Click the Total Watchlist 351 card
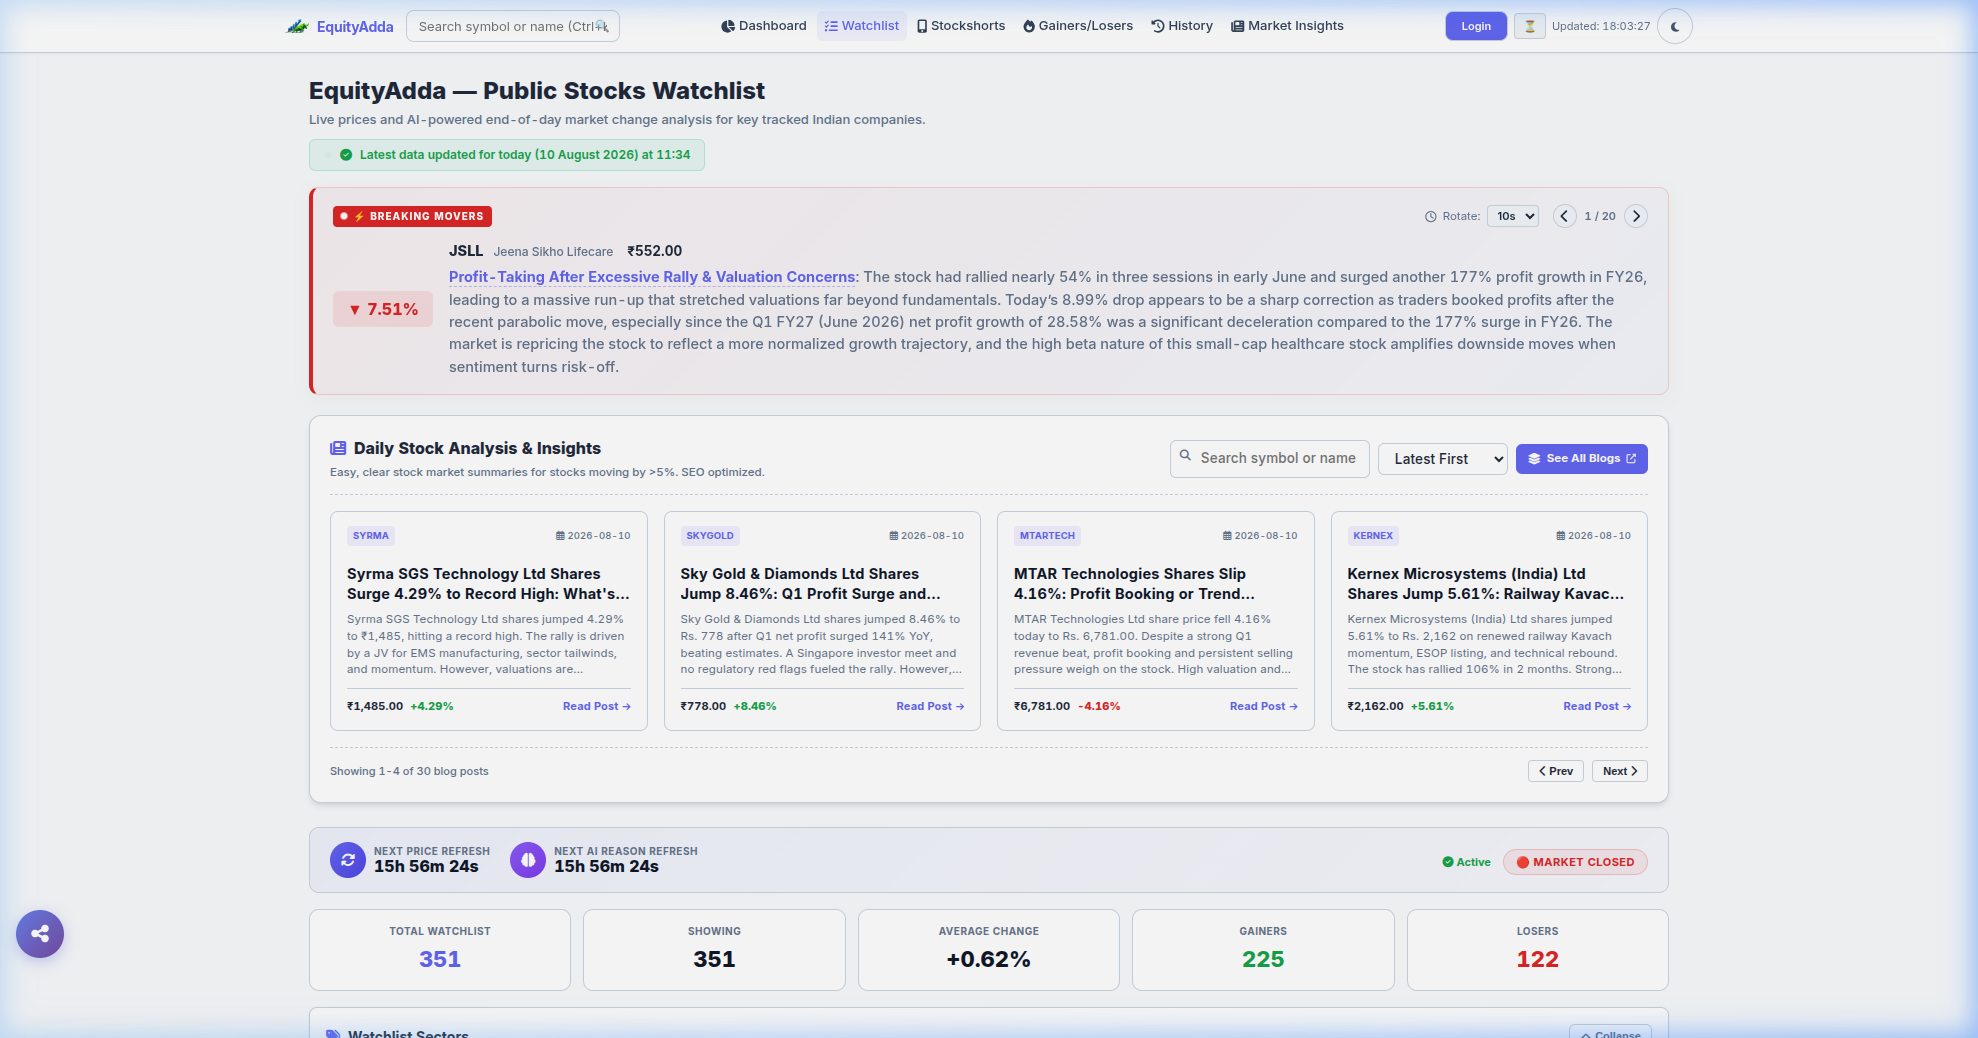The height and width of the screenshot is (1038, 1978). (440, 950)
